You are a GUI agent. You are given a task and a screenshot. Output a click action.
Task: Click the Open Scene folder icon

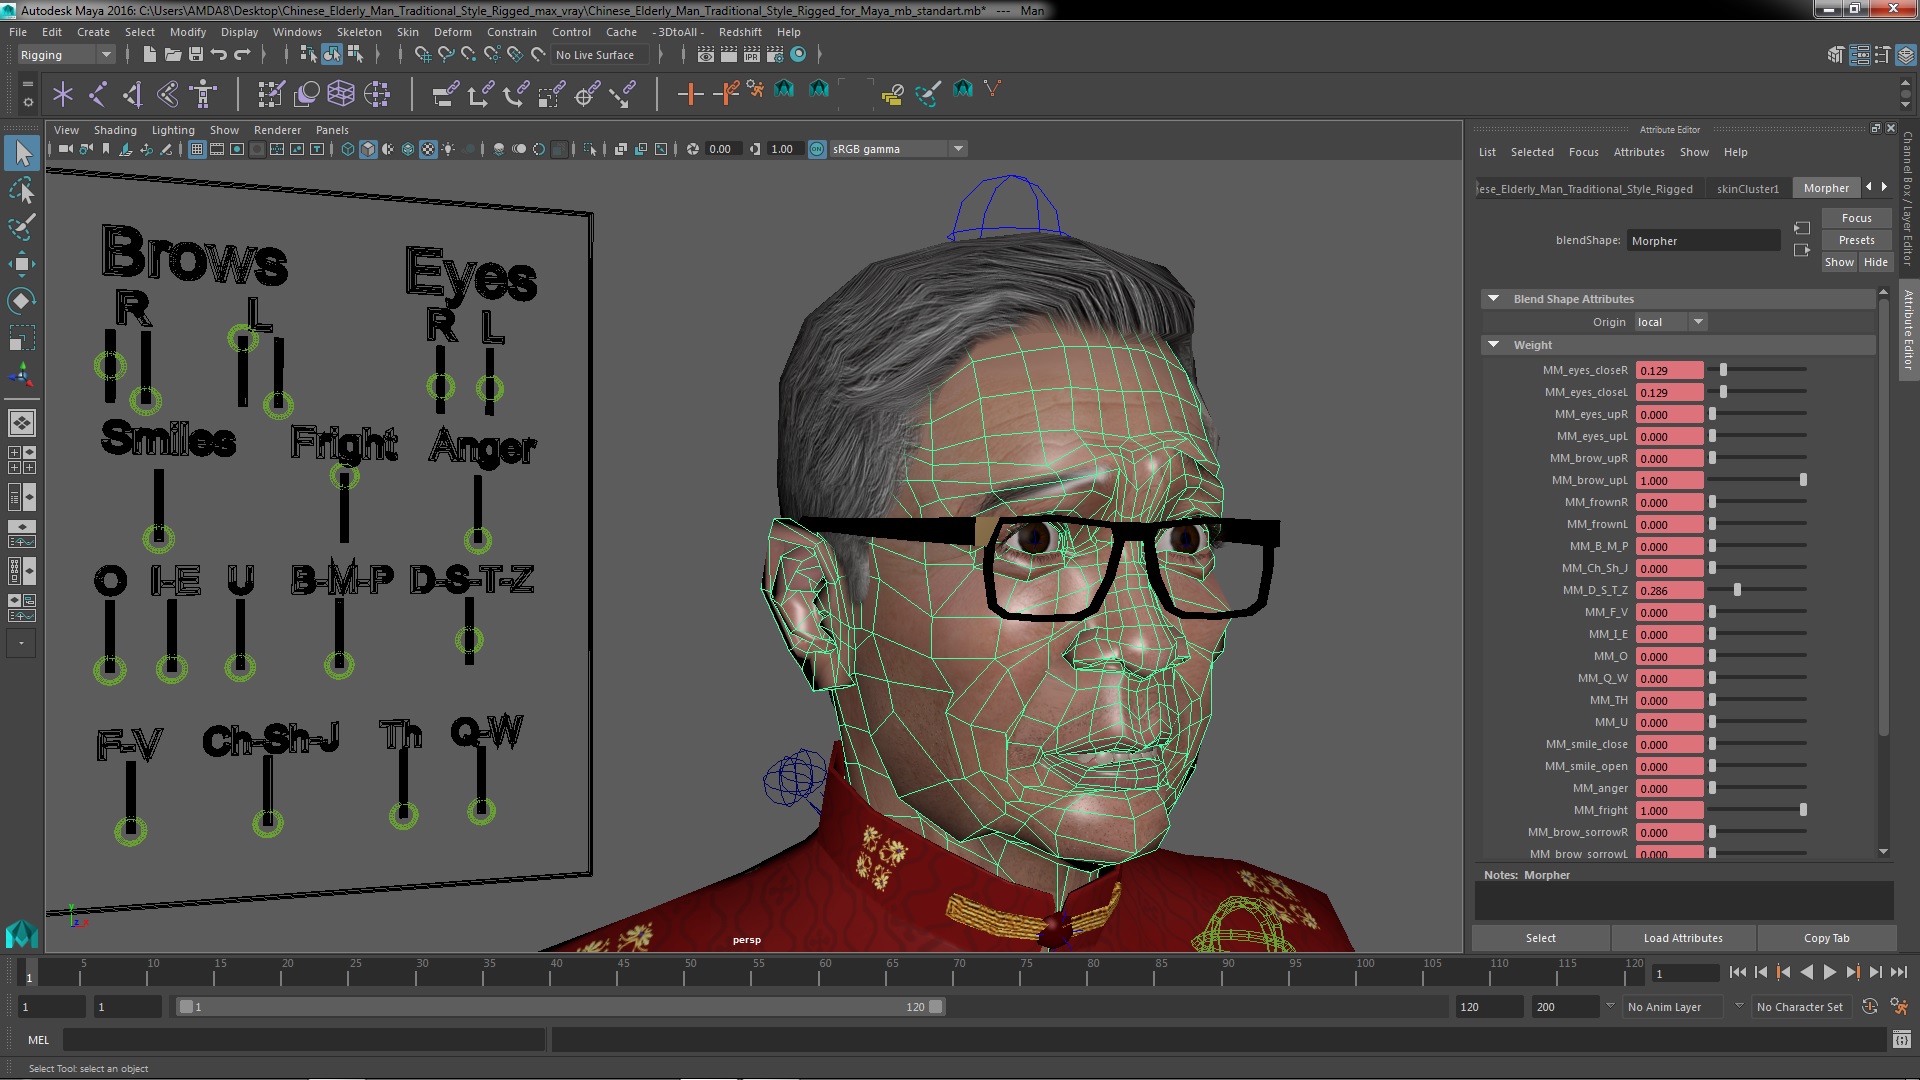pyautogui.click(x=173, y=55)
